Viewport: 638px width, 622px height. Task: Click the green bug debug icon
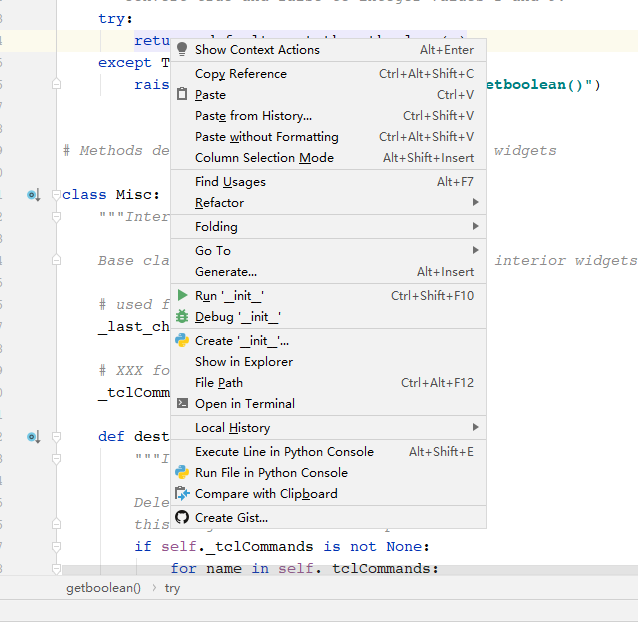click(x=182, y=316)
